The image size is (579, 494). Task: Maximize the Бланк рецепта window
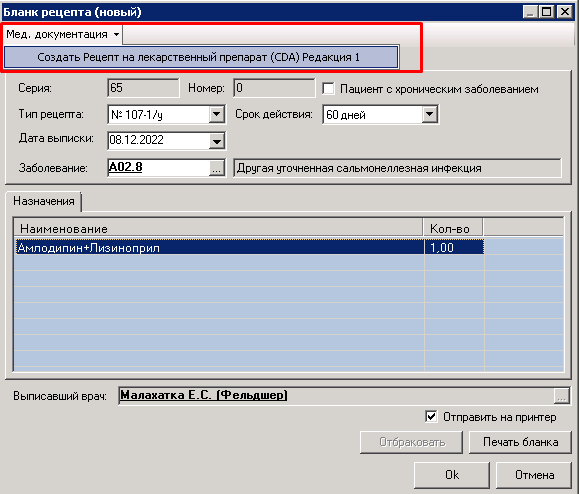tap(546, 12)
